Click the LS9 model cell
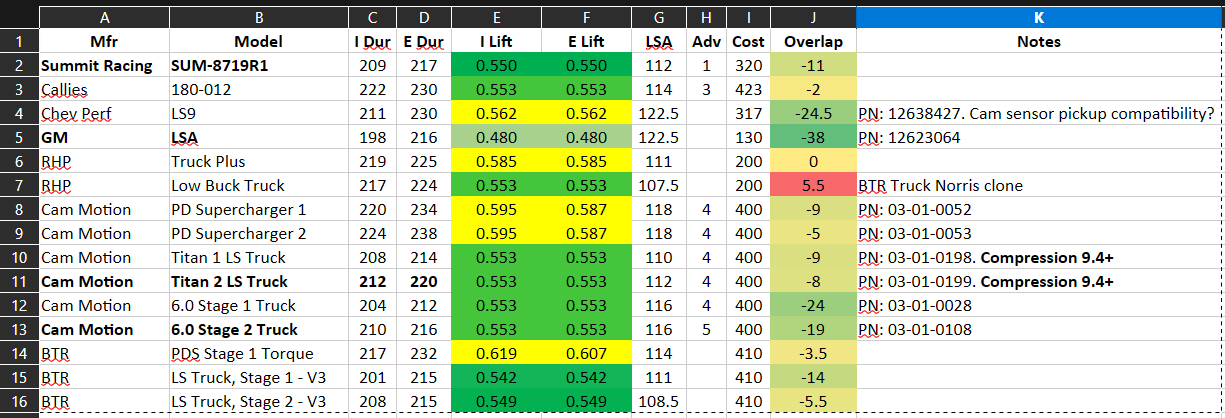 258,114
